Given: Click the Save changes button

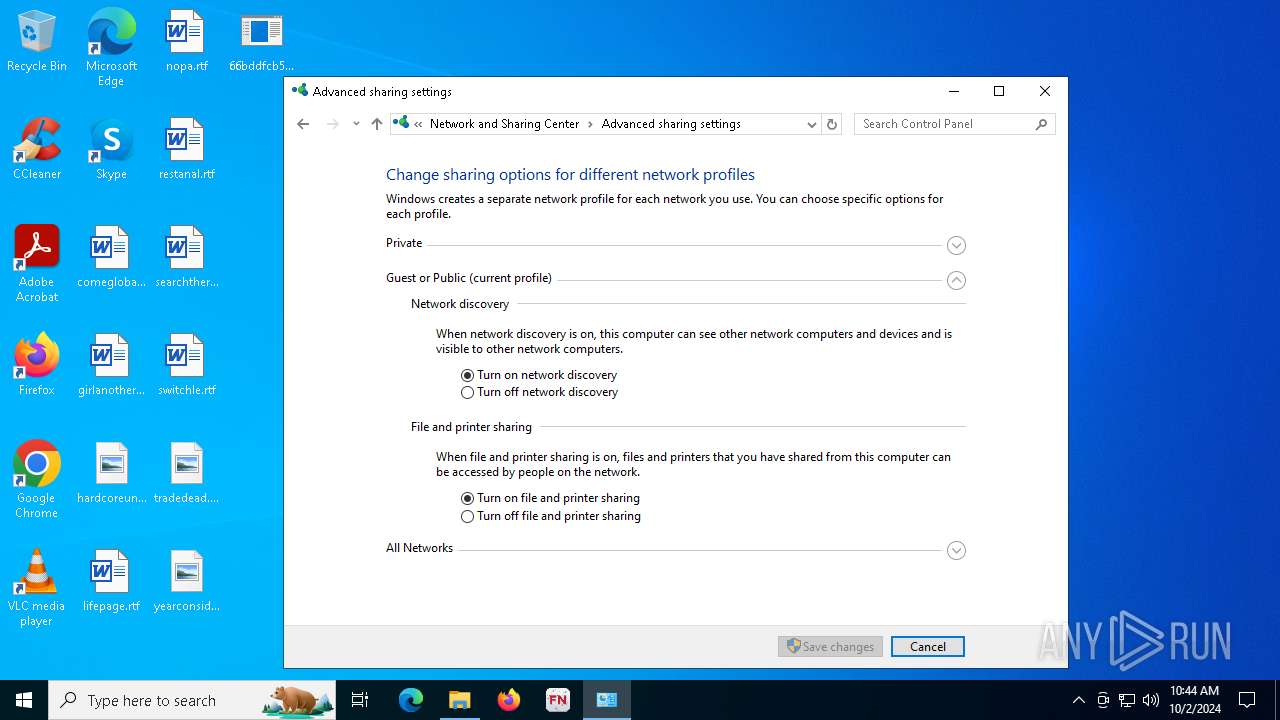Looking at the screenshot, I should [x=830, y=647].
